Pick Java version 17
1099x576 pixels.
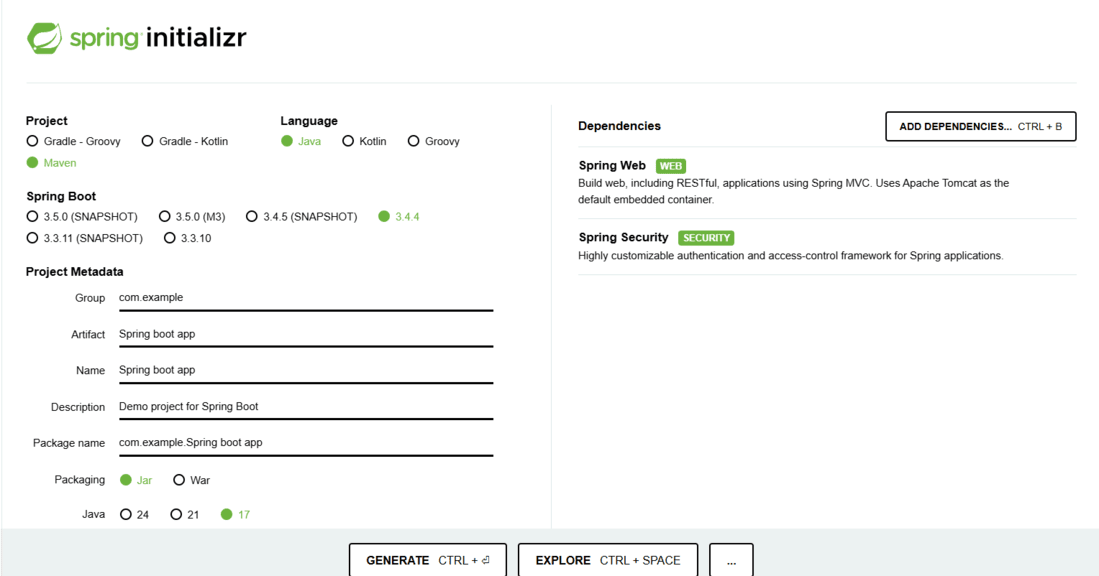point(236,514)
